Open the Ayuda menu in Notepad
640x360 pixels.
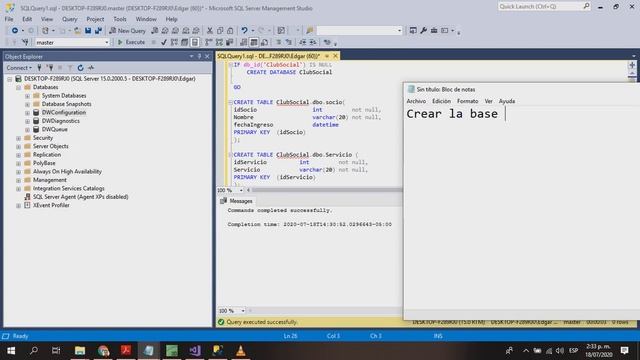tap(507, 101)
